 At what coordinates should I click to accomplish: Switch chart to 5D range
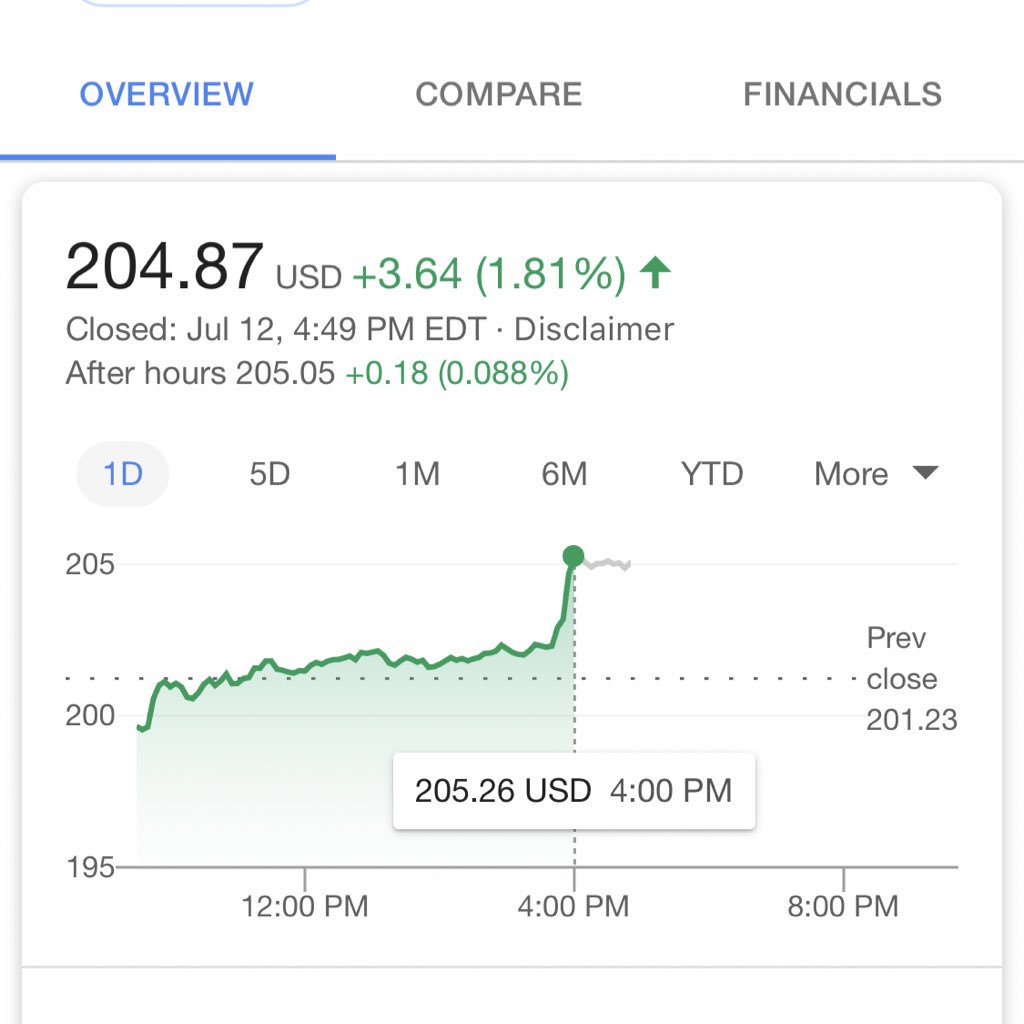click(x=269, y=473)
